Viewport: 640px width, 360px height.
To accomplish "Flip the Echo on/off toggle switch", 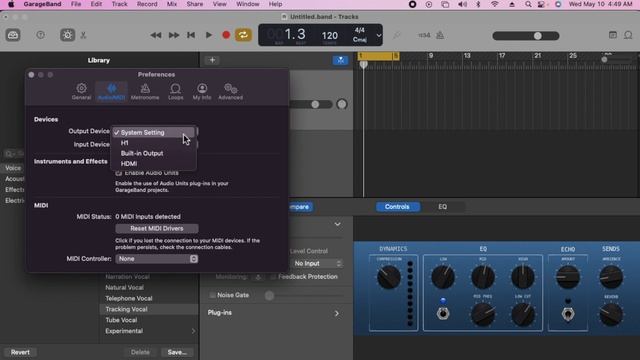I will (x=568, y=314).
